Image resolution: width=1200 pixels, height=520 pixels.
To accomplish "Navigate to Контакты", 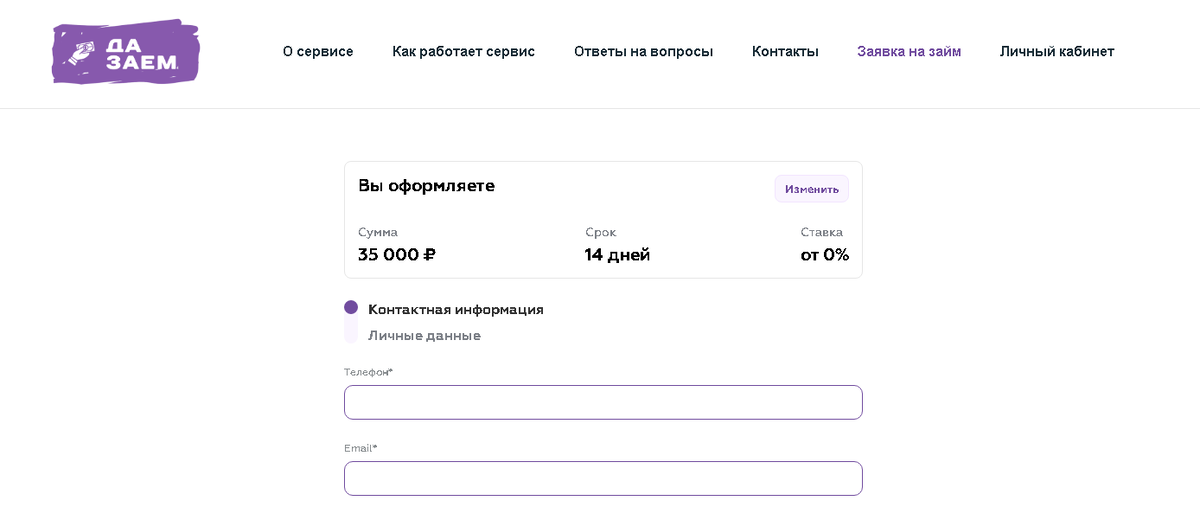I will click(785, 51).
